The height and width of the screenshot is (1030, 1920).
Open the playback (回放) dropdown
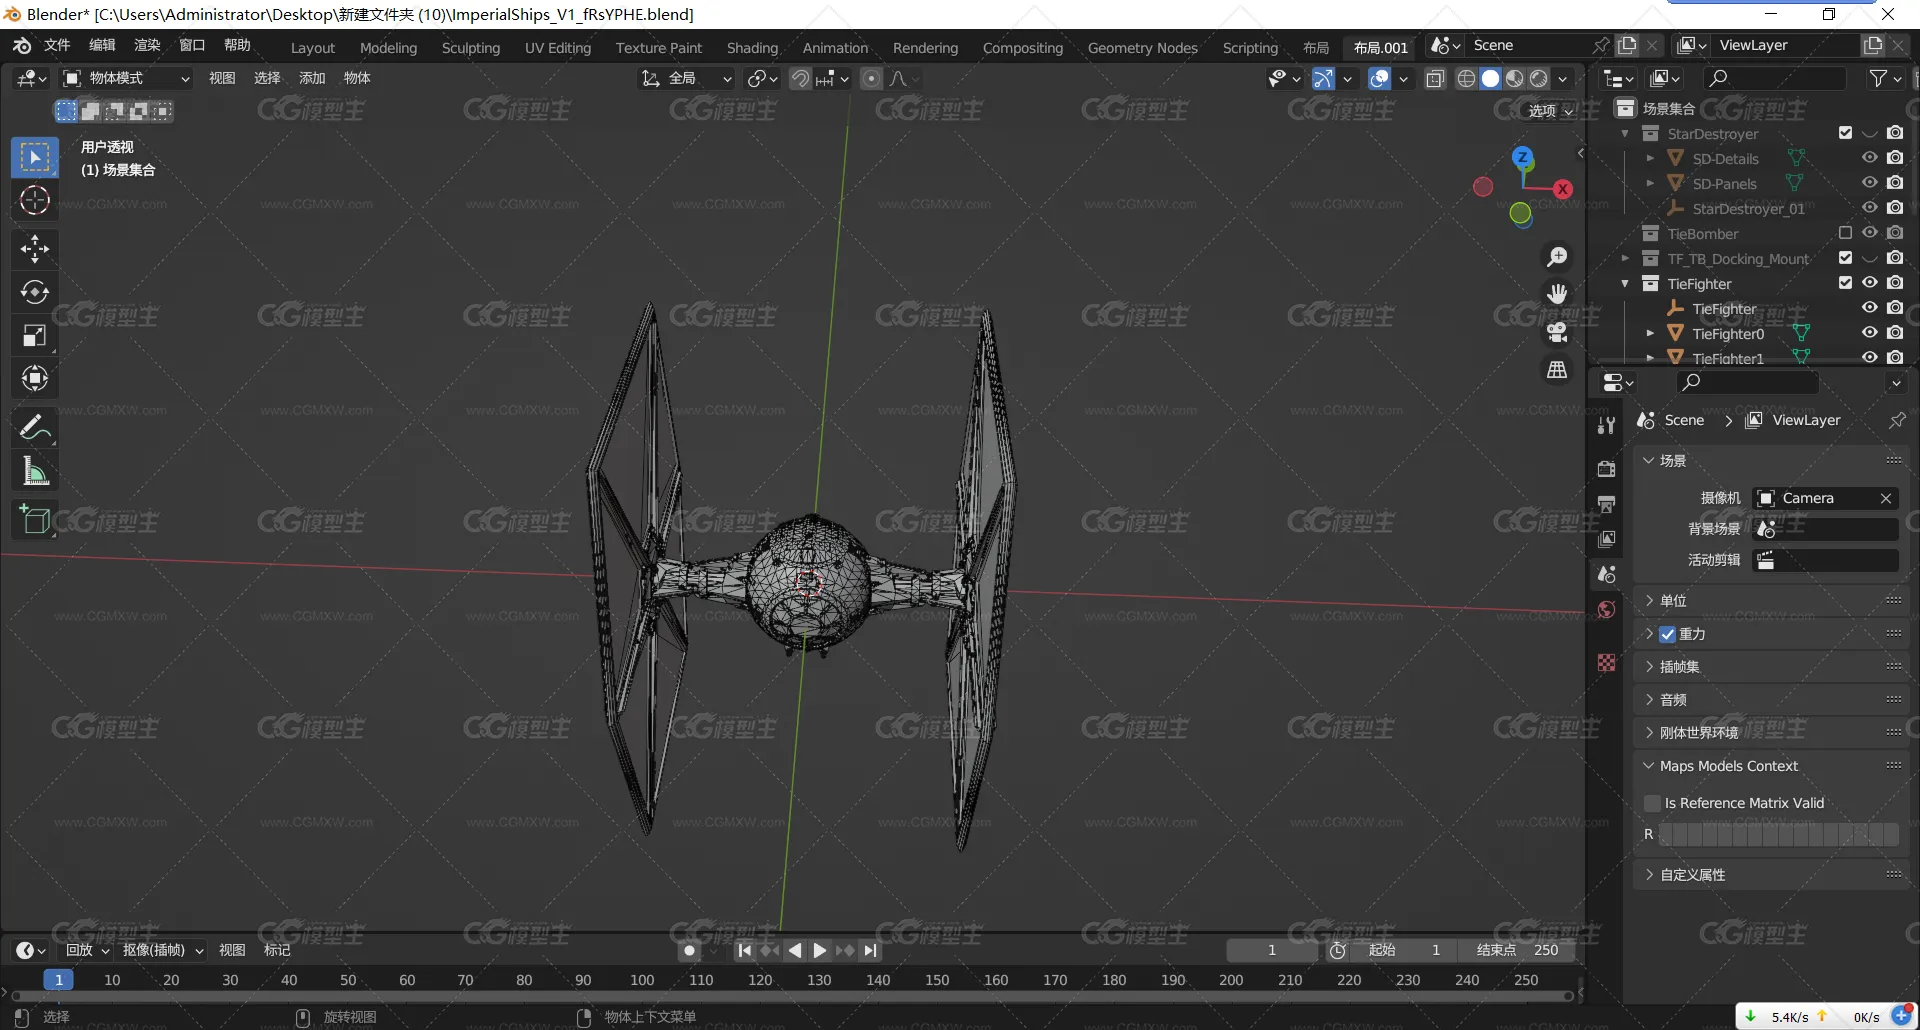click(x=87, y=950)
